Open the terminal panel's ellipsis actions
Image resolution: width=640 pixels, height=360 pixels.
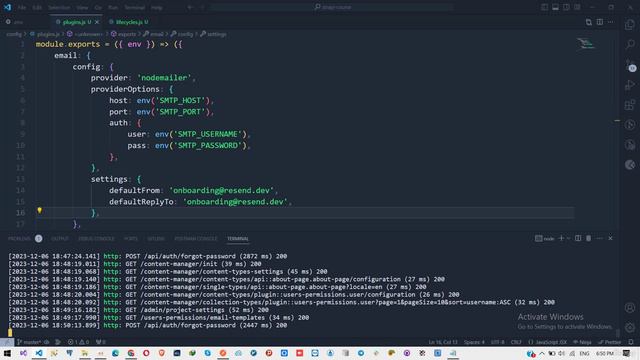point(600,238)
